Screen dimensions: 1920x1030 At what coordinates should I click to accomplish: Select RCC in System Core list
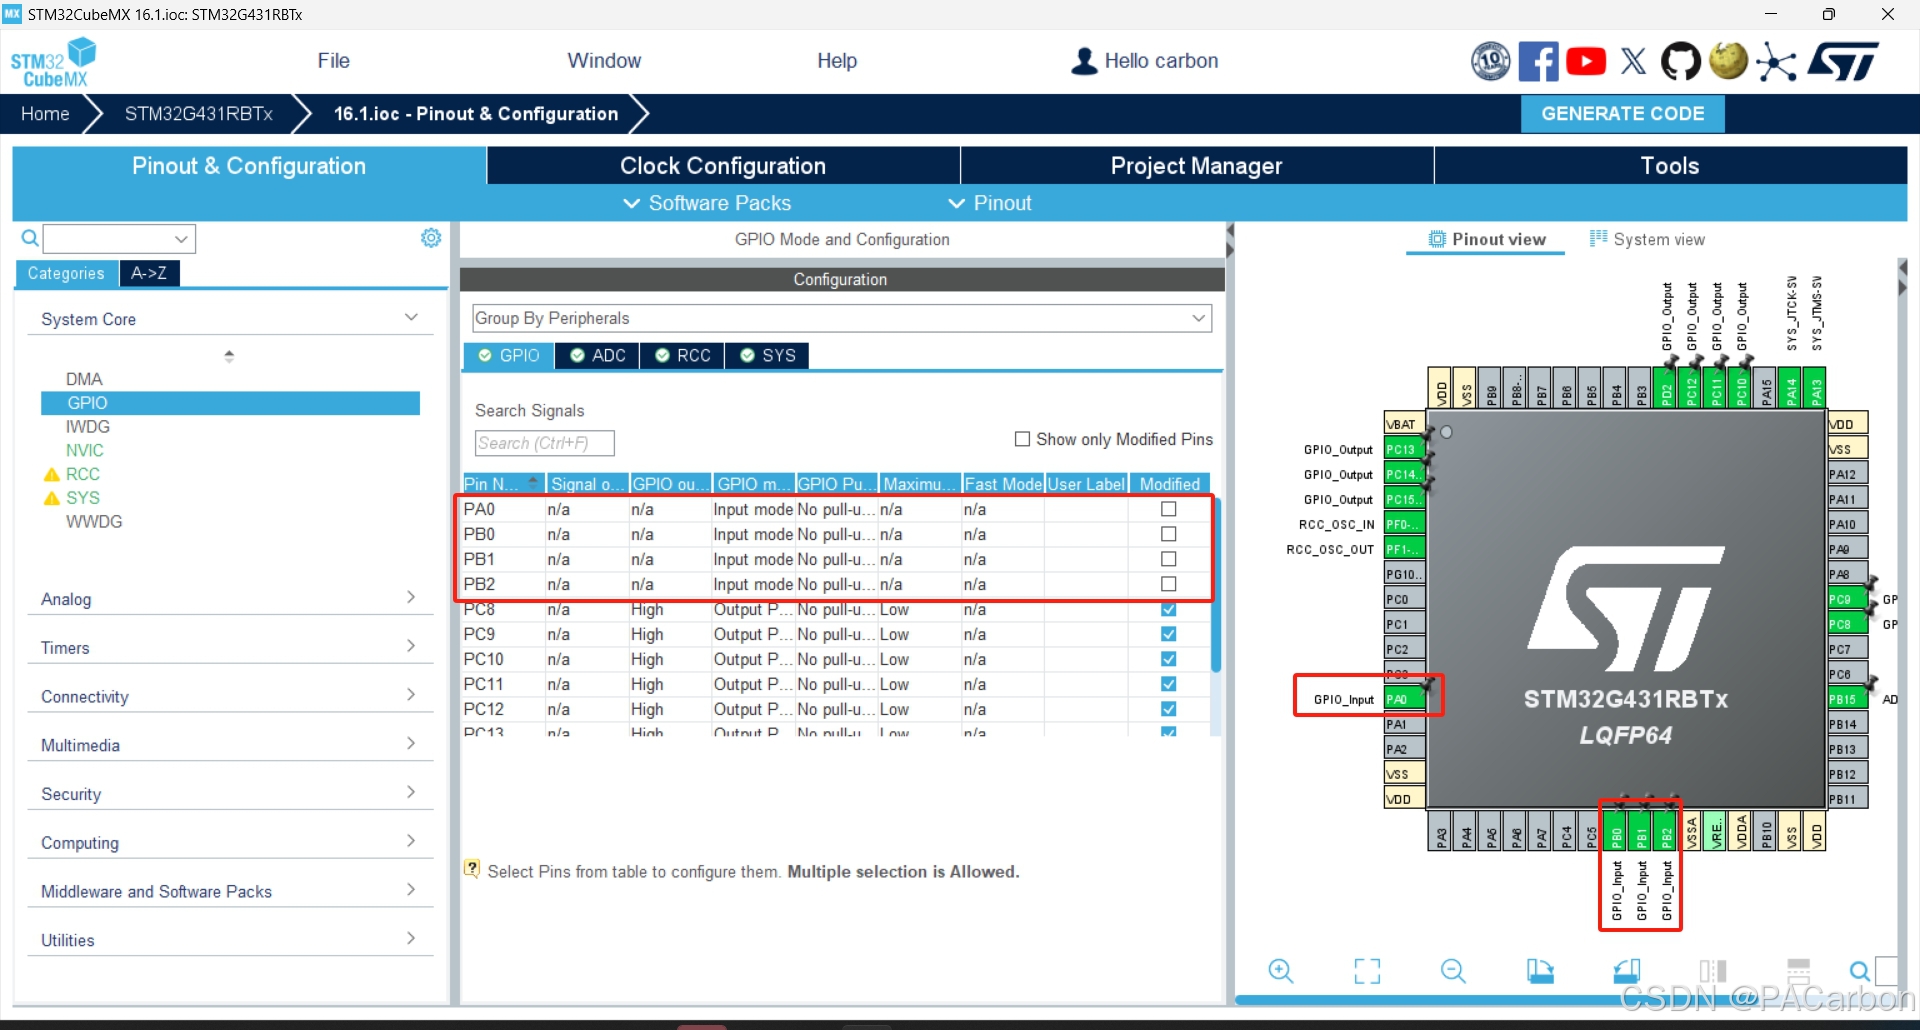point(83,474)
